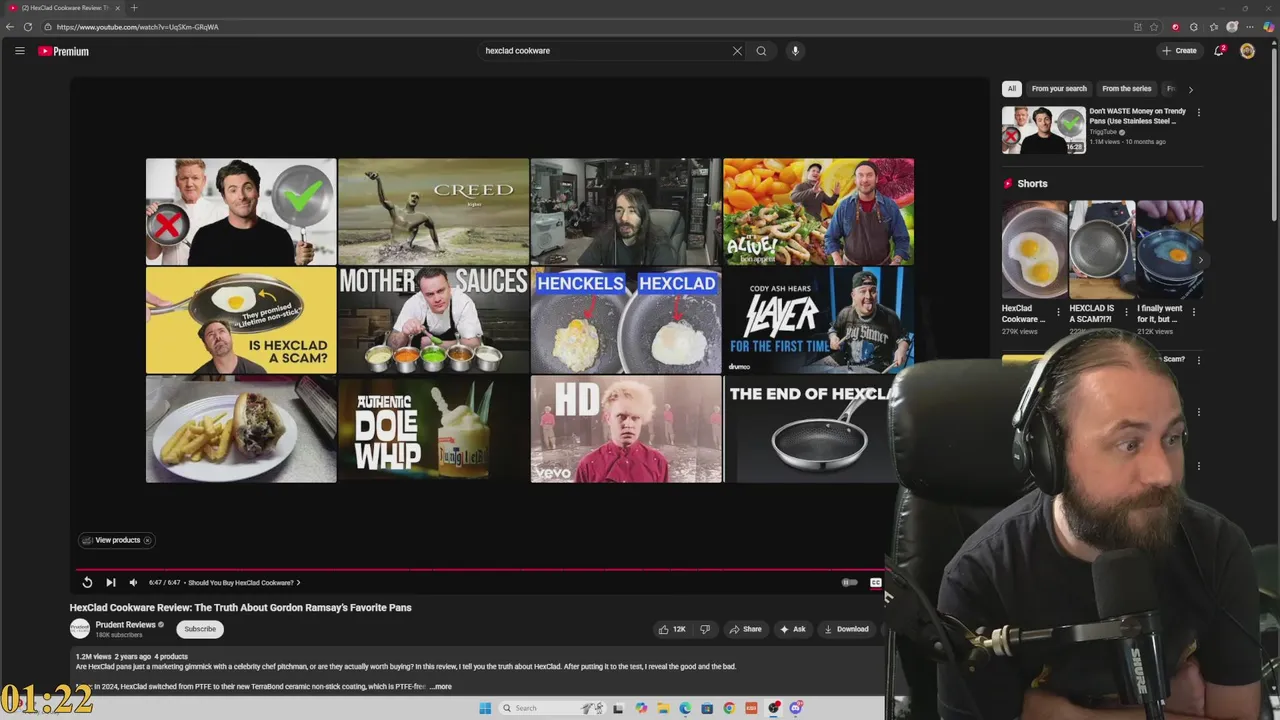Play the Slayer 'For the First Time' video
This screenshot has height=720, width=1280.
click(818, 320)
